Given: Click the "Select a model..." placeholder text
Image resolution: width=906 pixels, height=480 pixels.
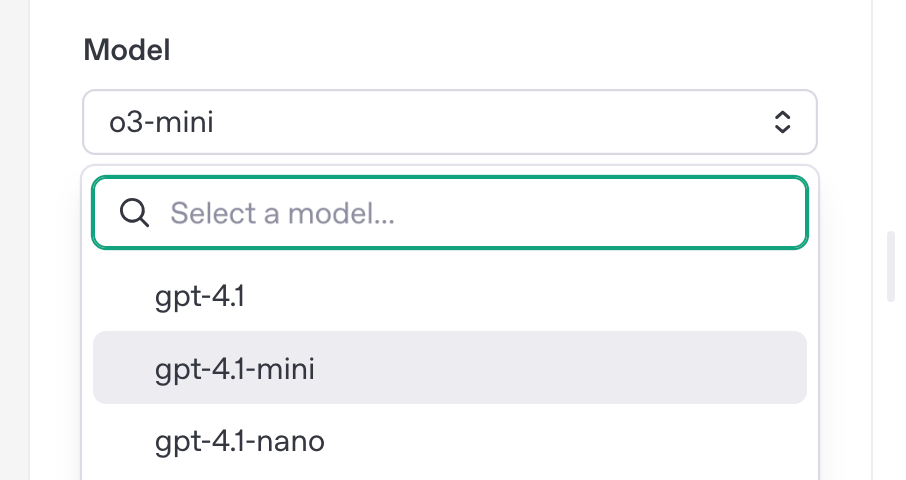Looking at the screenshot, I should point(283,213).
